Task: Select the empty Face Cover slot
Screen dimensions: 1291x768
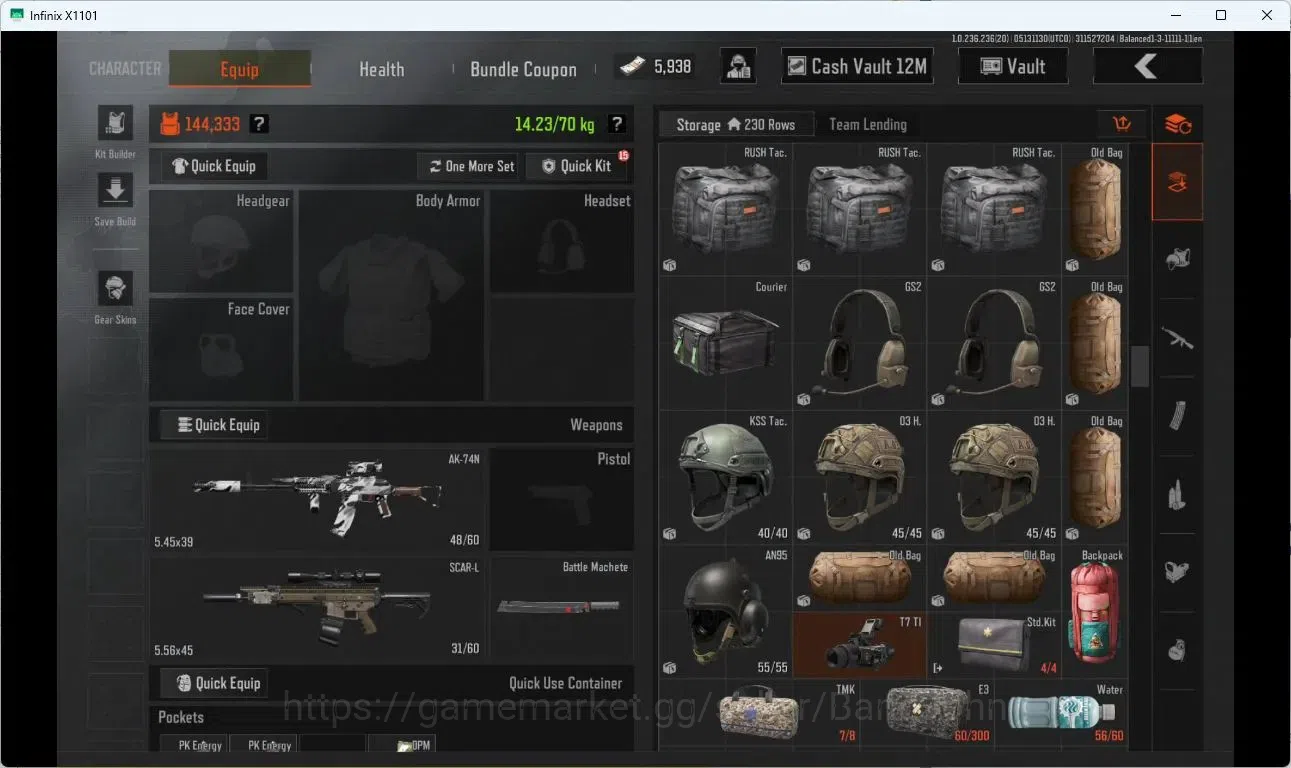Action: pos(221,349)
